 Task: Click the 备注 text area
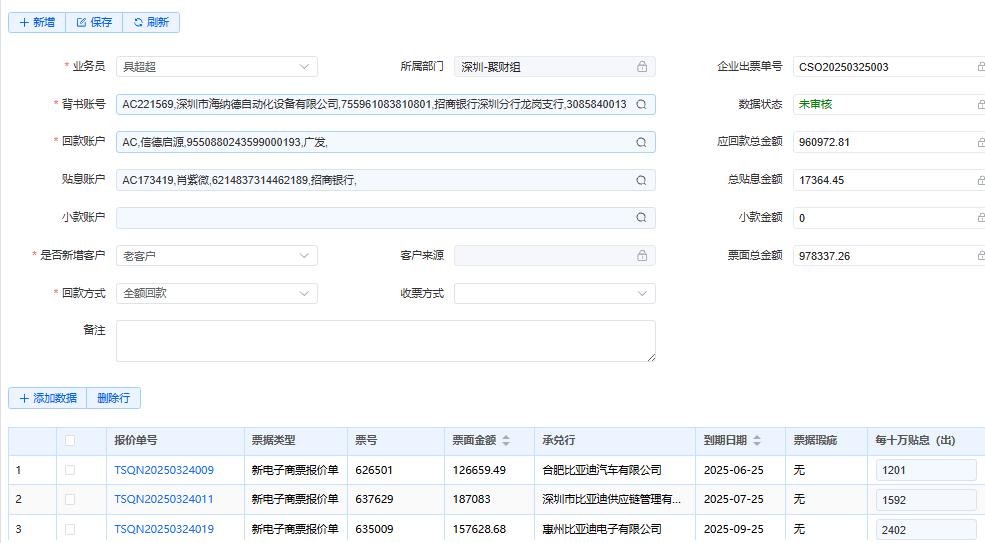[386, 341]
